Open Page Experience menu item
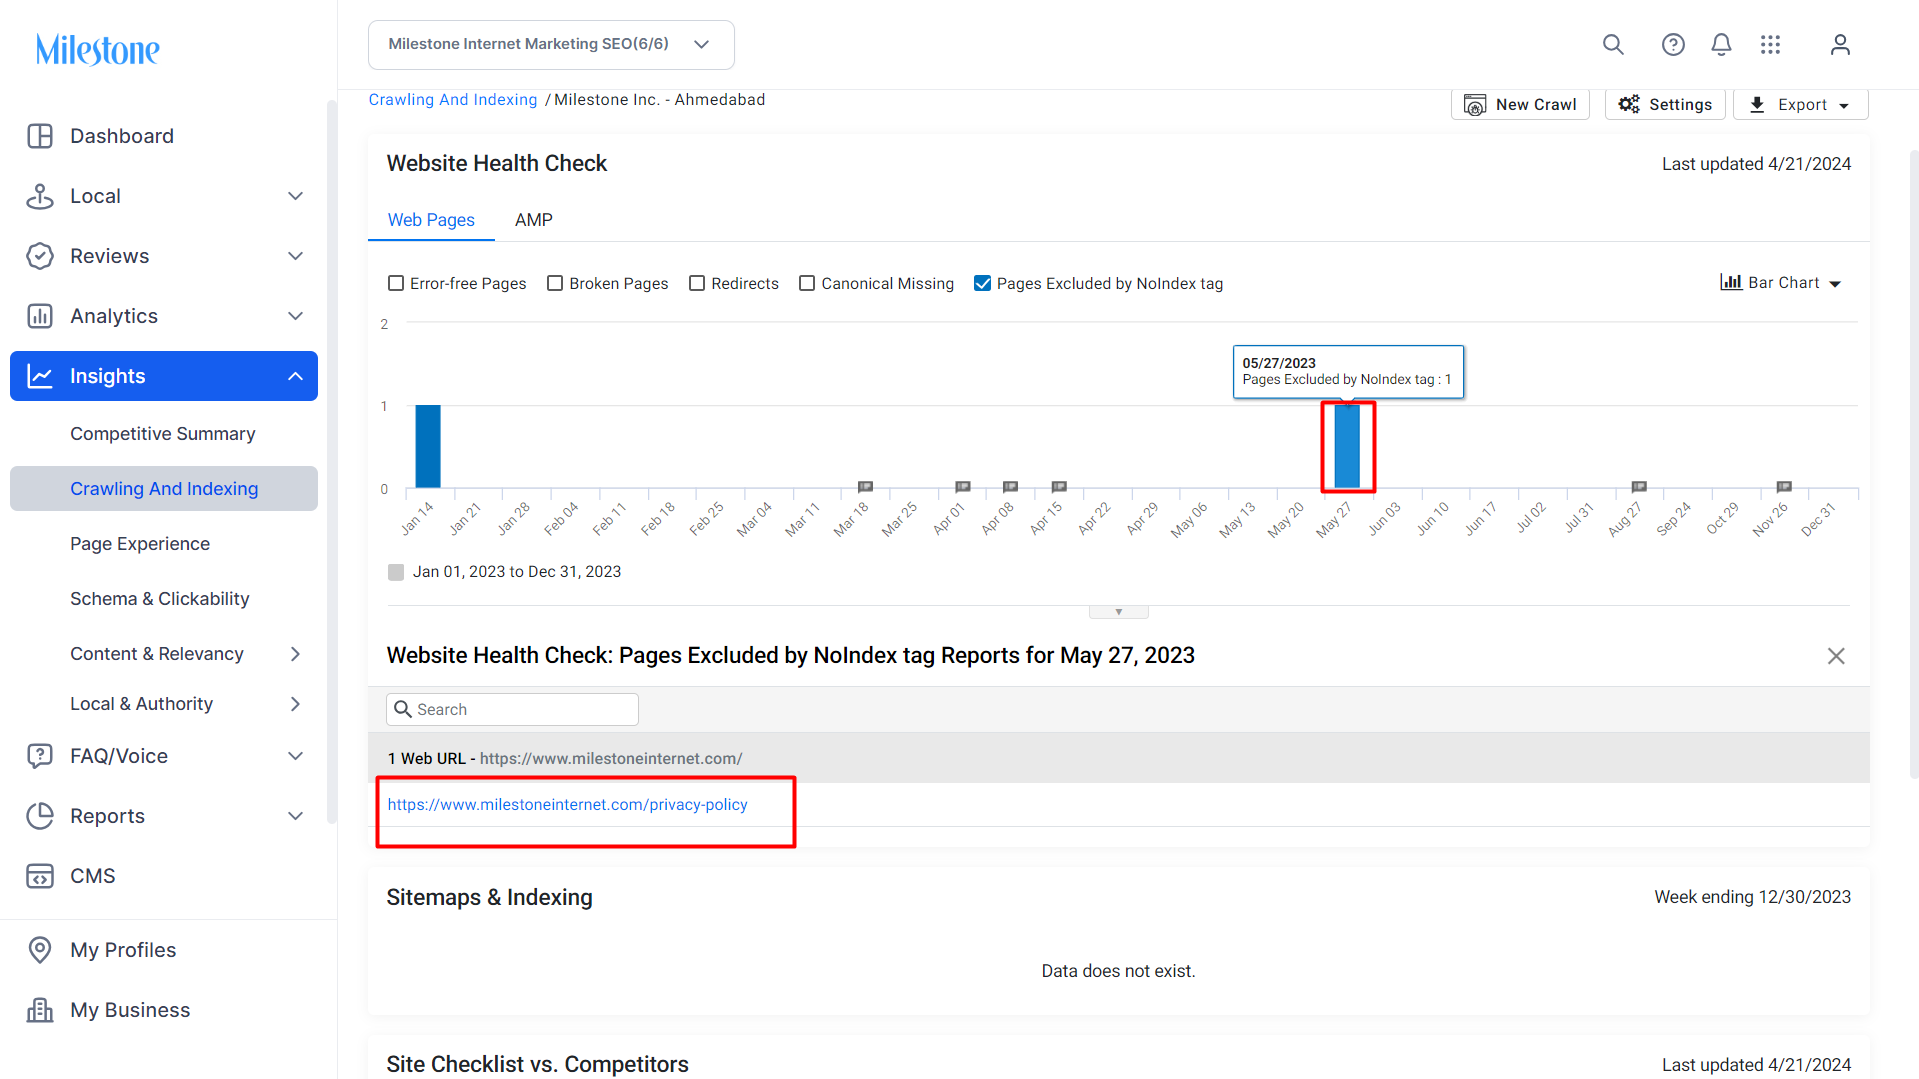This screenshot has height=1079, width=1919. (140, 544)
